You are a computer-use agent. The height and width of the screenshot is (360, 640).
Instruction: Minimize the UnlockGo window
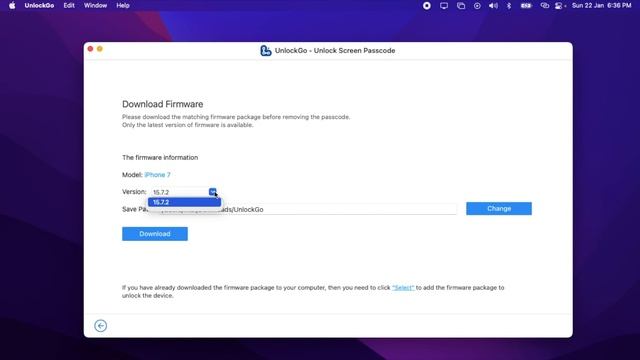click(100, 49)
